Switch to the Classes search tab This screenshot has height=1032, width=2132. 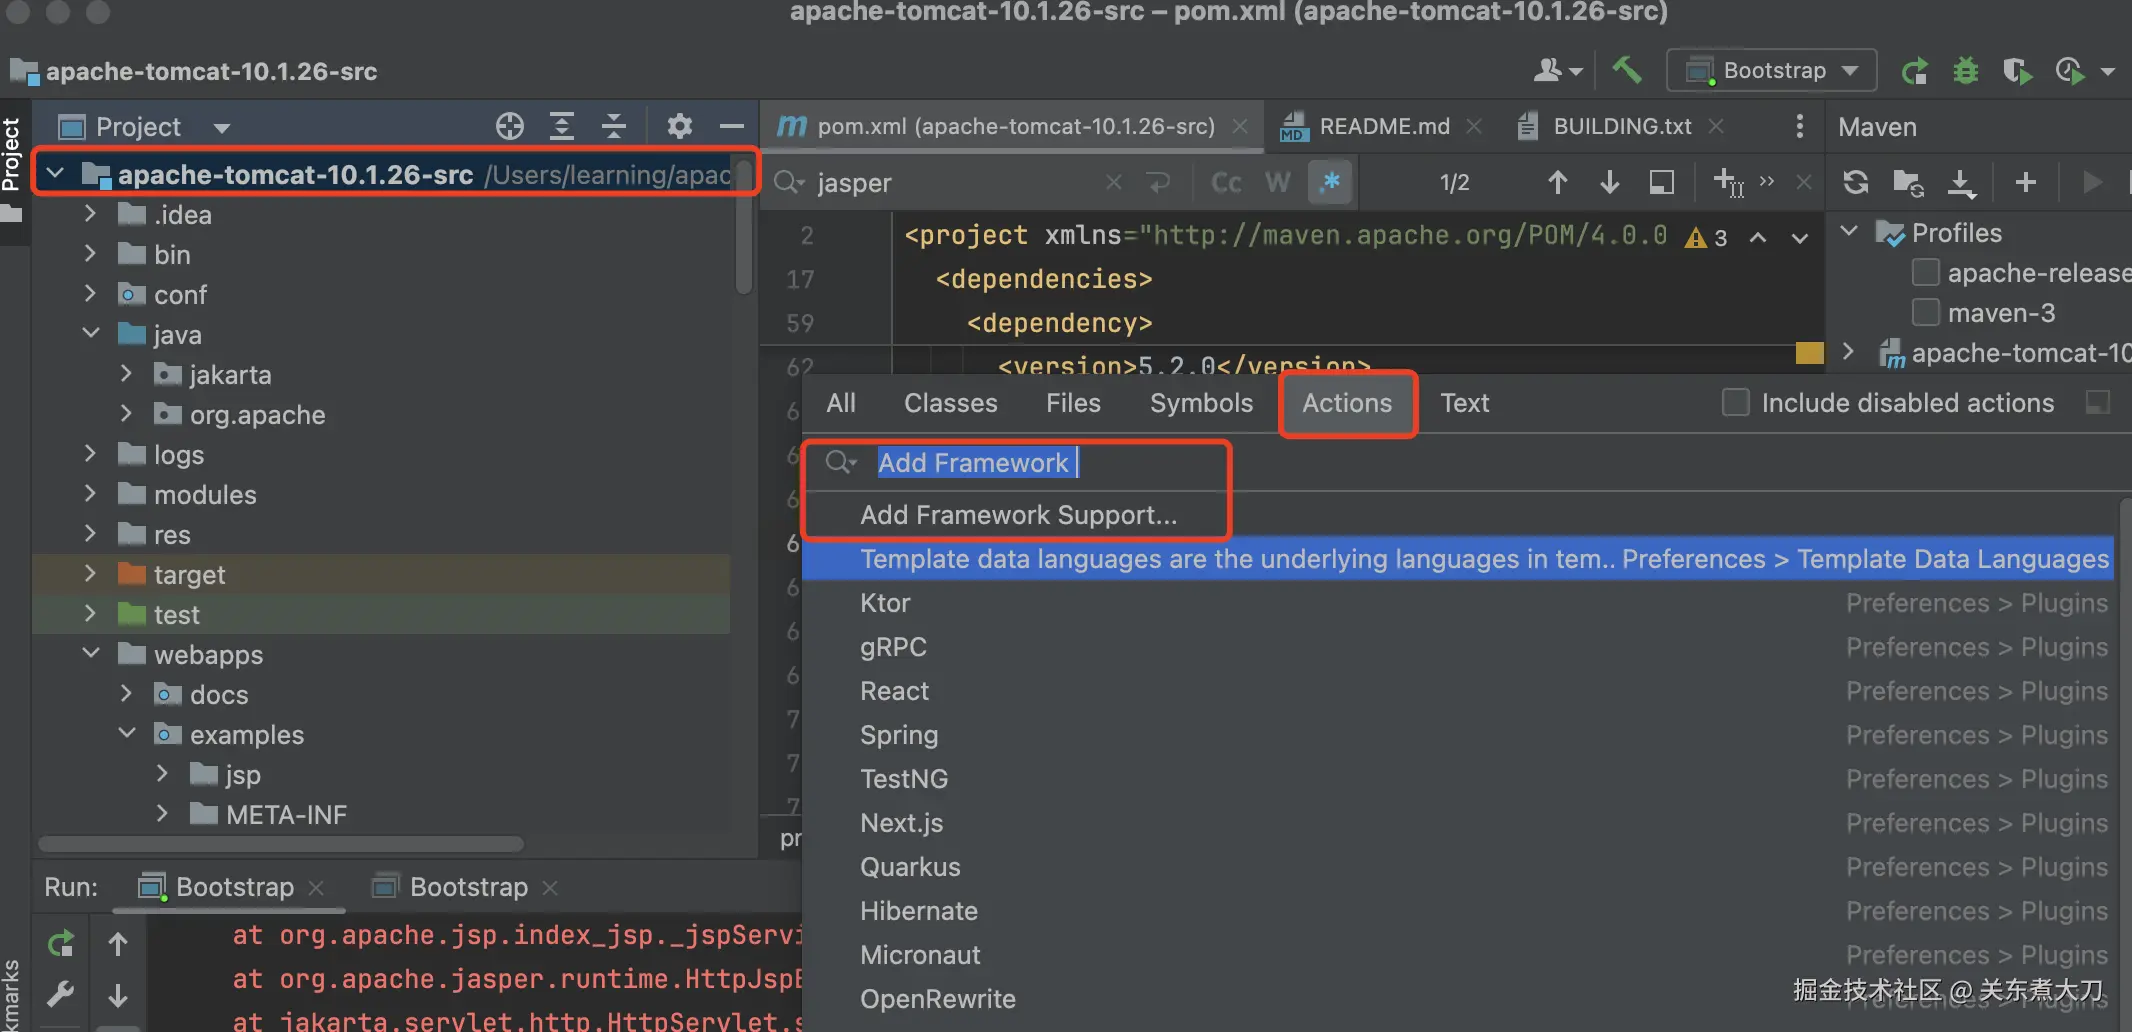(951, 403)
